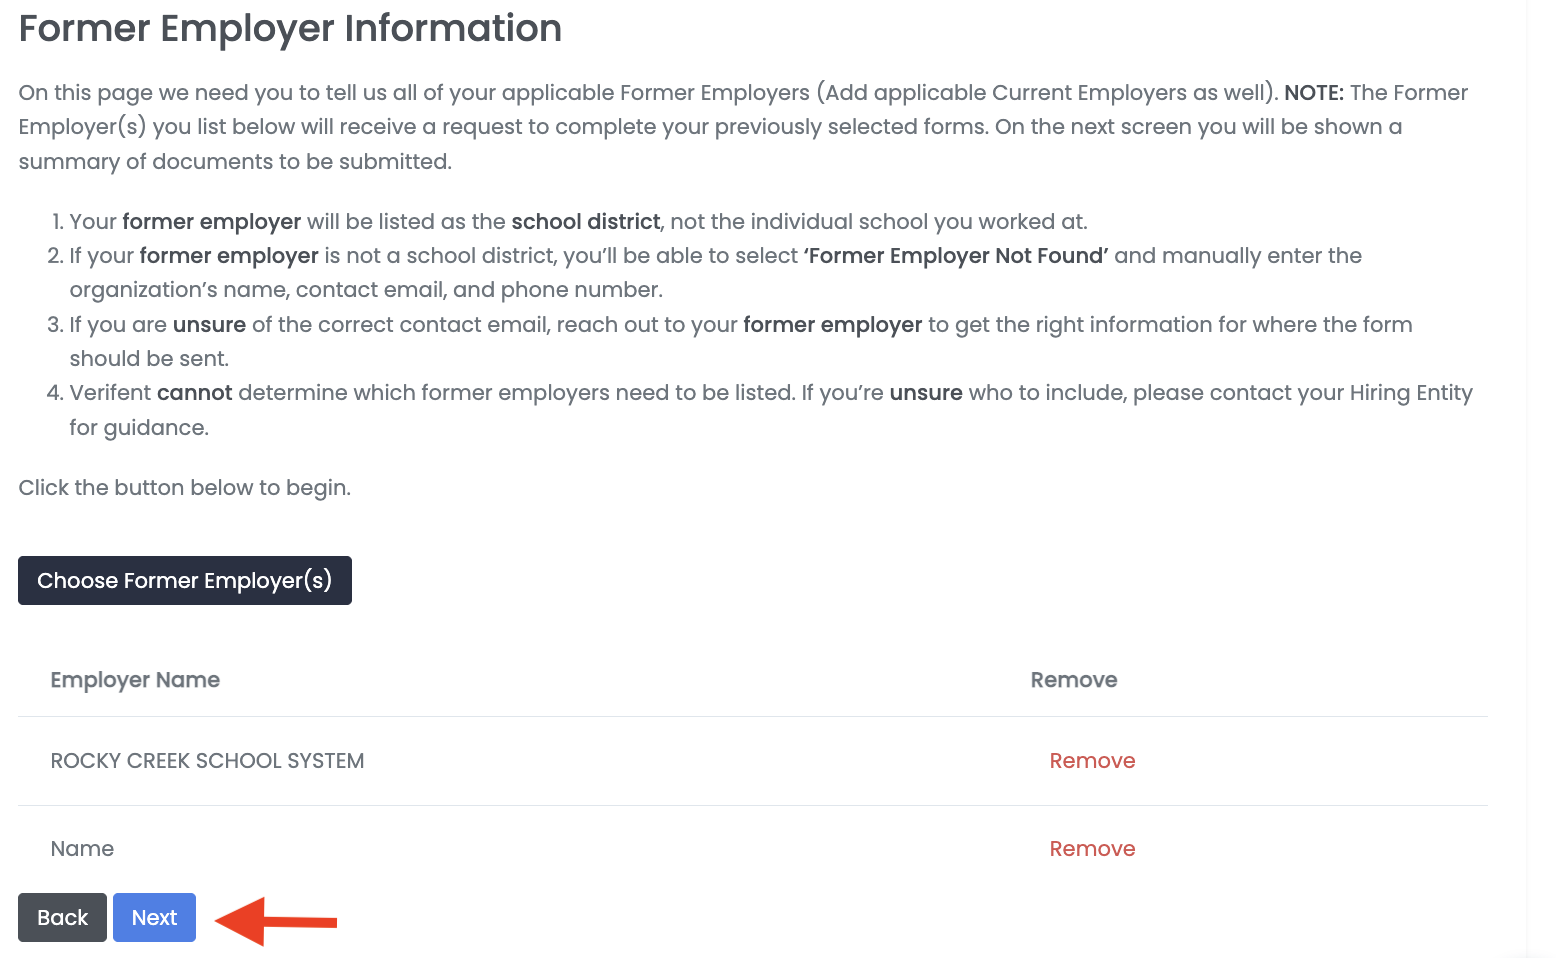Remove the employer entry labeled Name
The width and height of the screenshot is (1556, 958).
pyautogui.click(x=1092, y=848)
